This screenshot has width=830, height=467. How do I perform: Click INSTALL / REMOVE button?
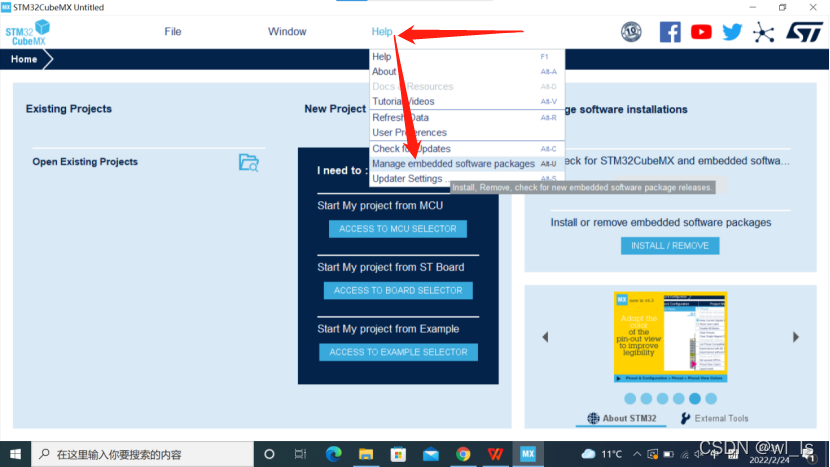(670, 246)
